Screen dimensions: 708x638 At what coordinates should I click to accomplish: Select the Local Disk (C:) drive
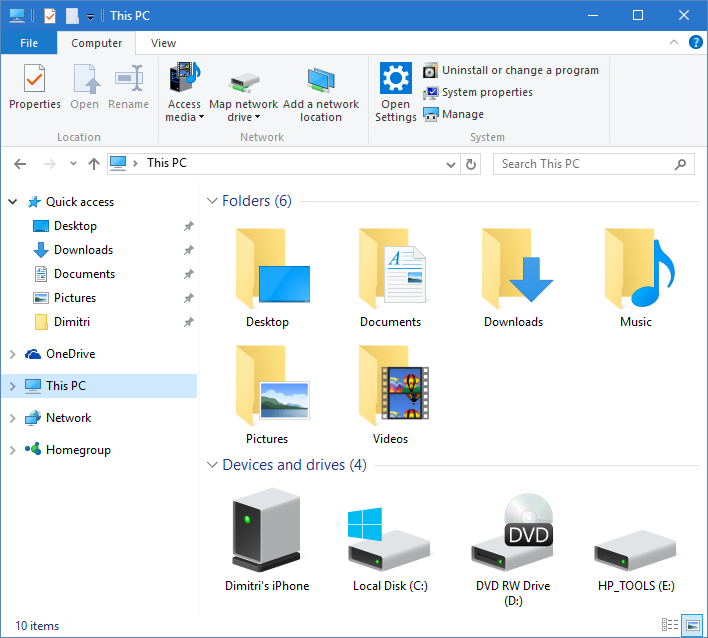click(x=388, y=539)
